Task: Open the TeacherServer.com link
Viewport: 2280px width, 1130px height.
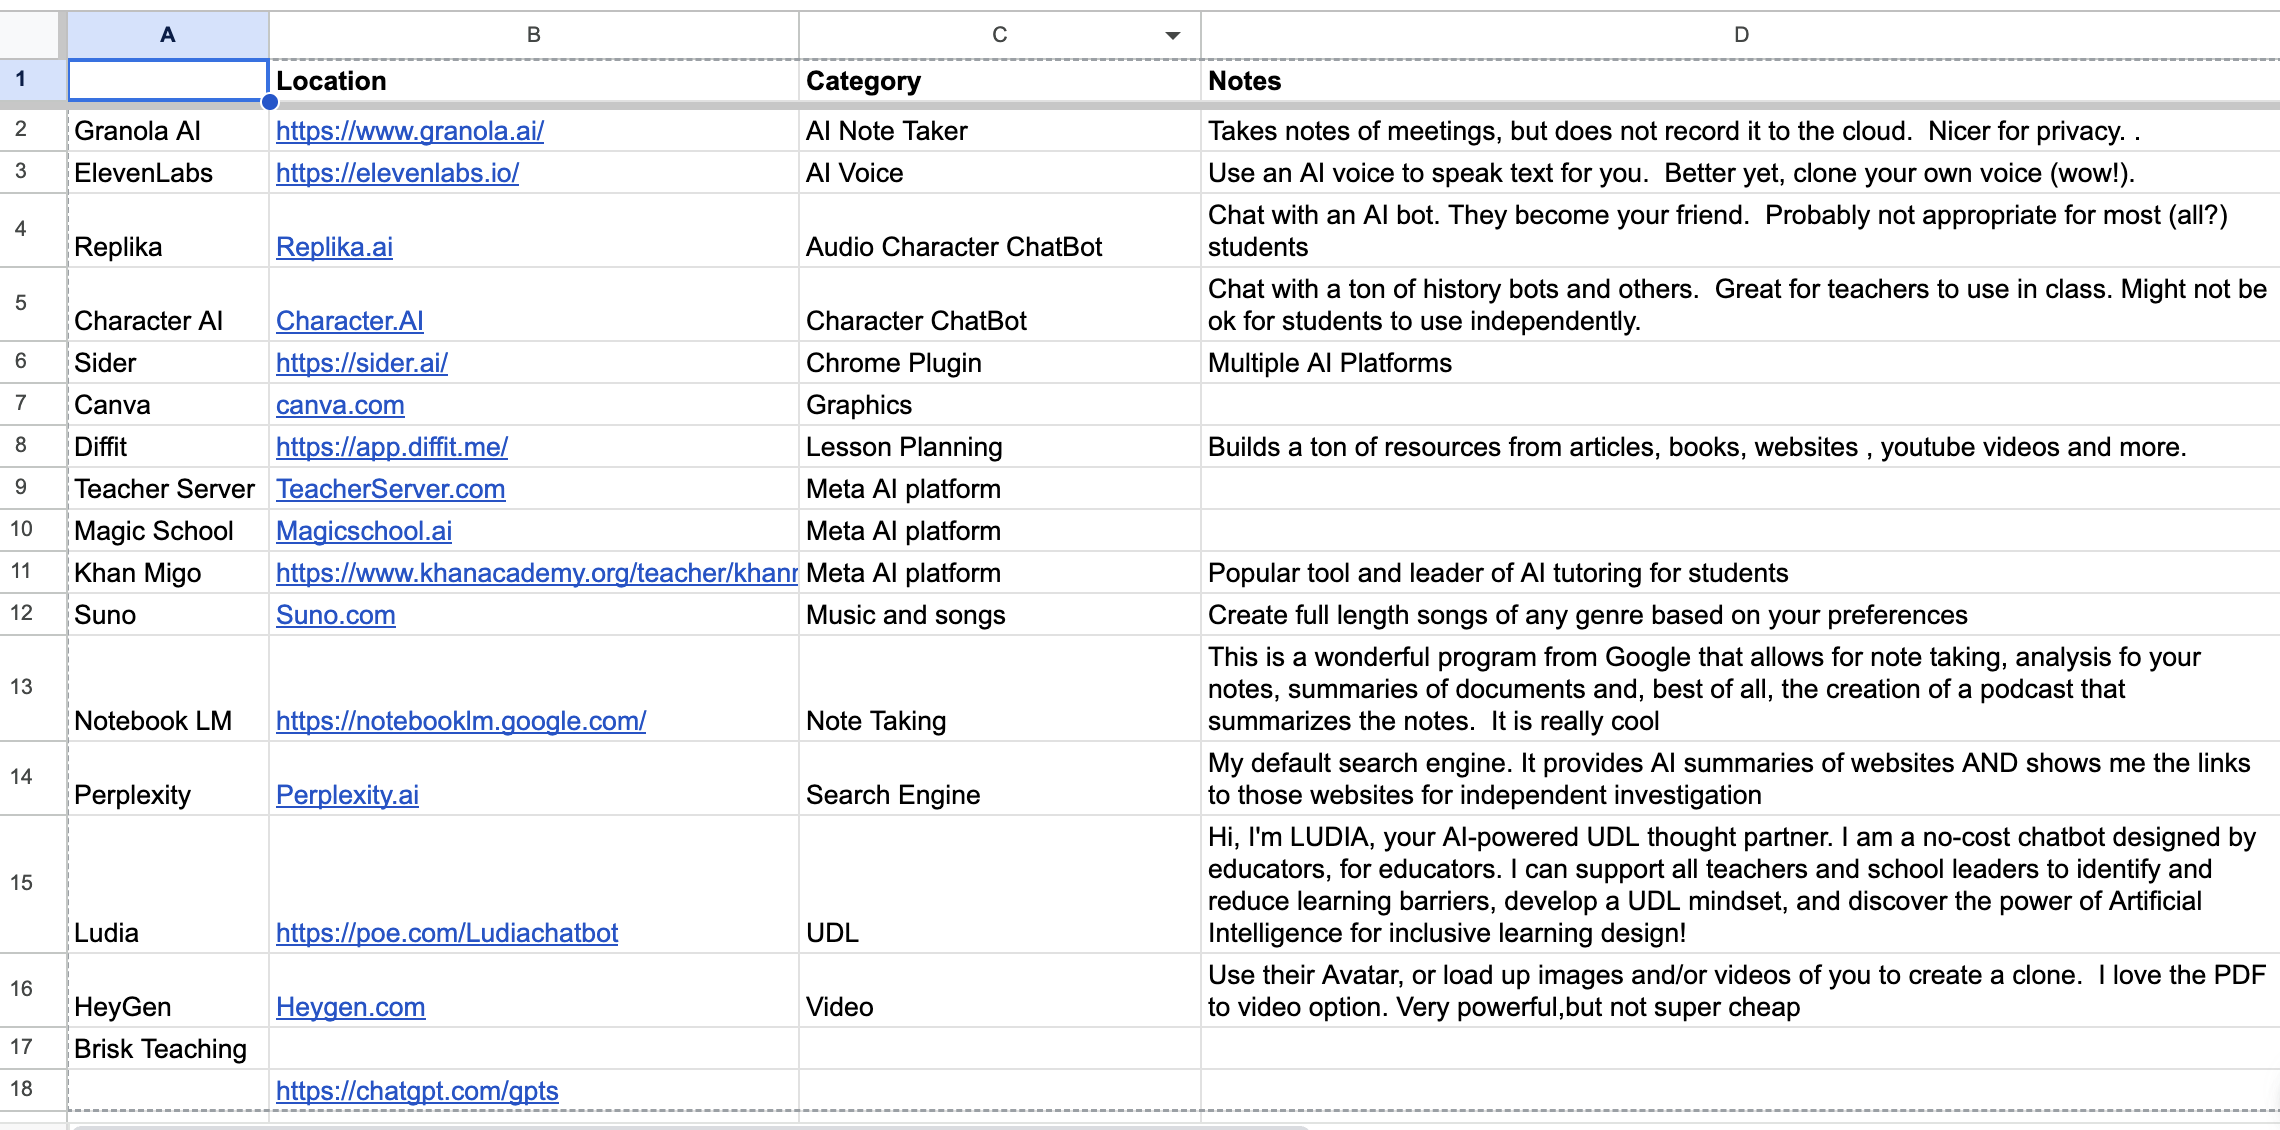Action: (x=390, y=489)
